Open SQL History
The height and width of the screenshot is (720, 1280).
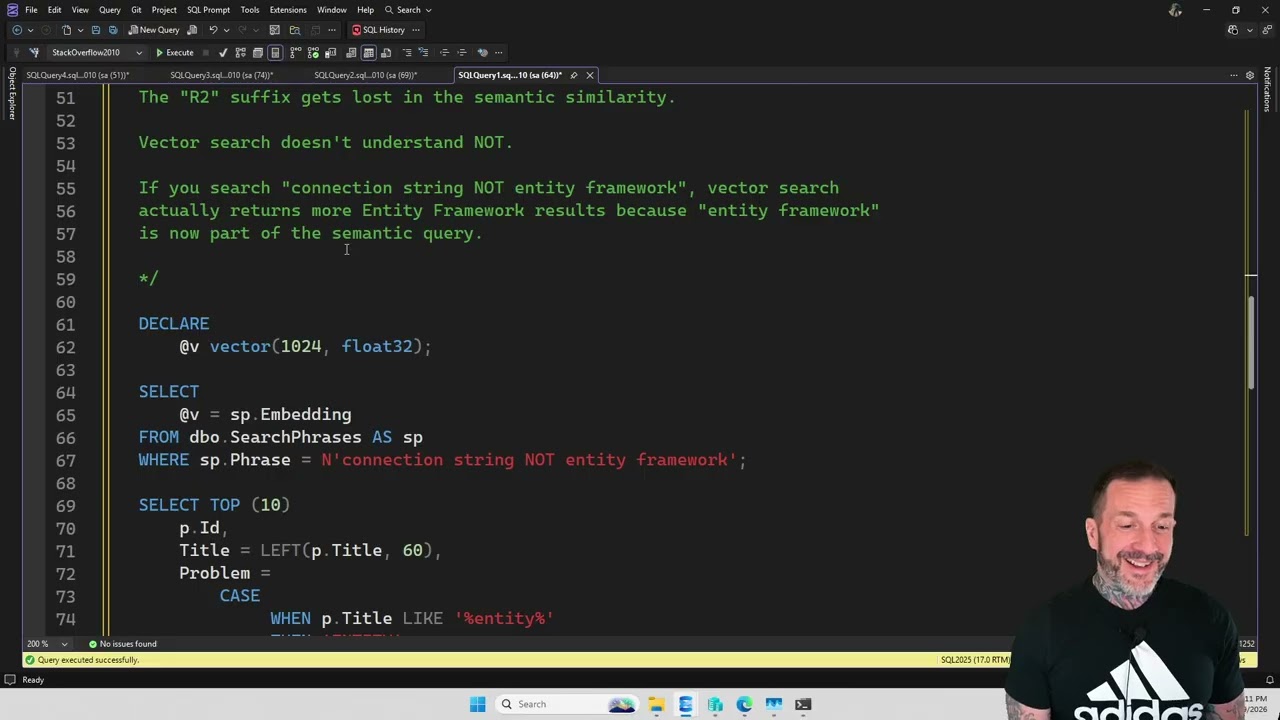pos(378,30)
